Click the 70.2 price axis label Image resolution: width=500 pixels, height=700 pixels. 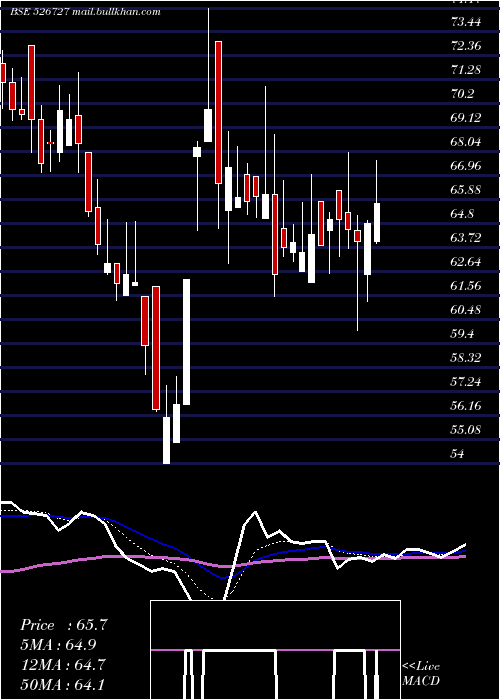[x=463, y=94]
